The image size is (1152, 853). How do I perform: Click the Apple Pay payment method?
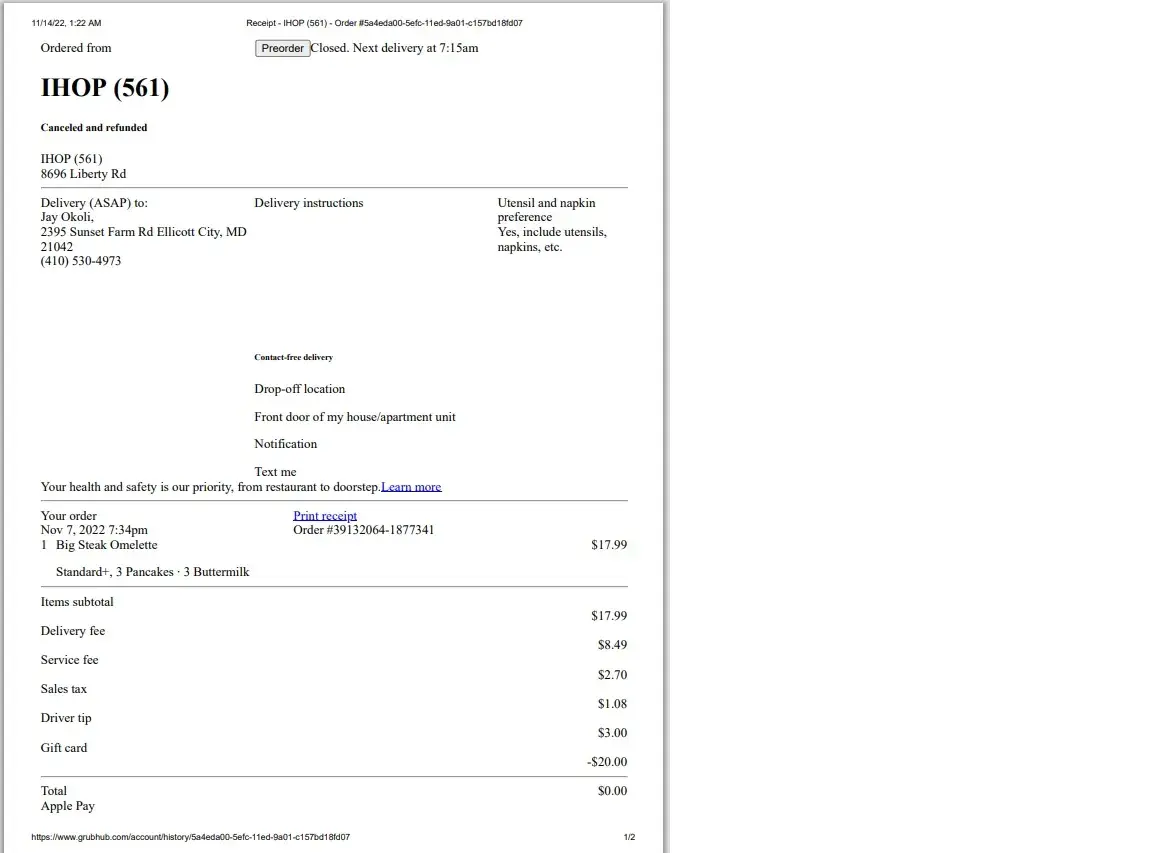tap(68, 806)
